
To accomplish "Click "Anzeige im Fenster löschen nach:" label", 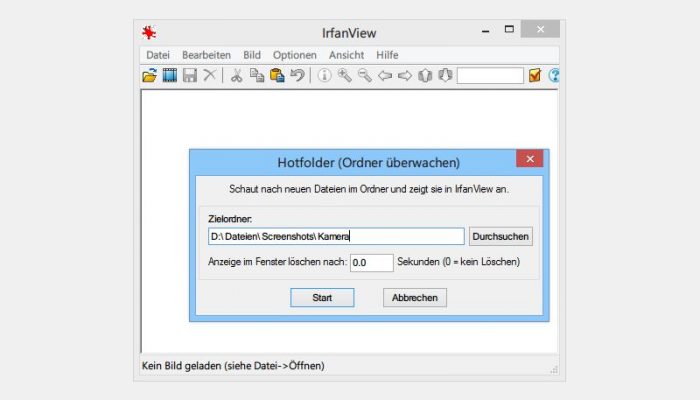I will [x=277, y=262].
